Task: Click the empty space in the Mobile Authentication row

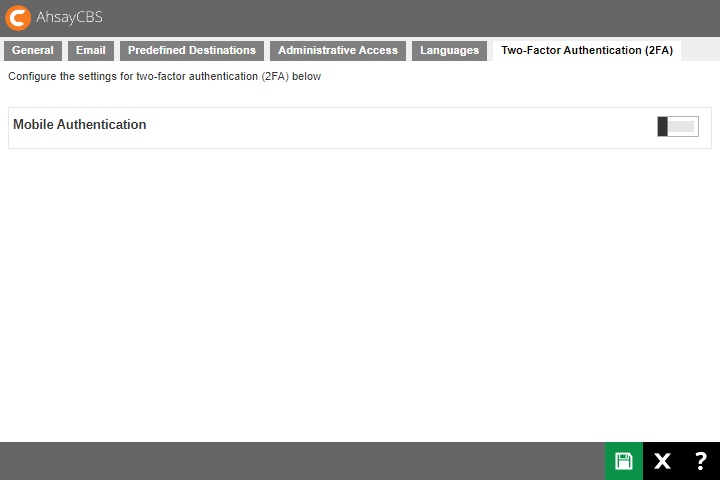Action: [400, 127]
